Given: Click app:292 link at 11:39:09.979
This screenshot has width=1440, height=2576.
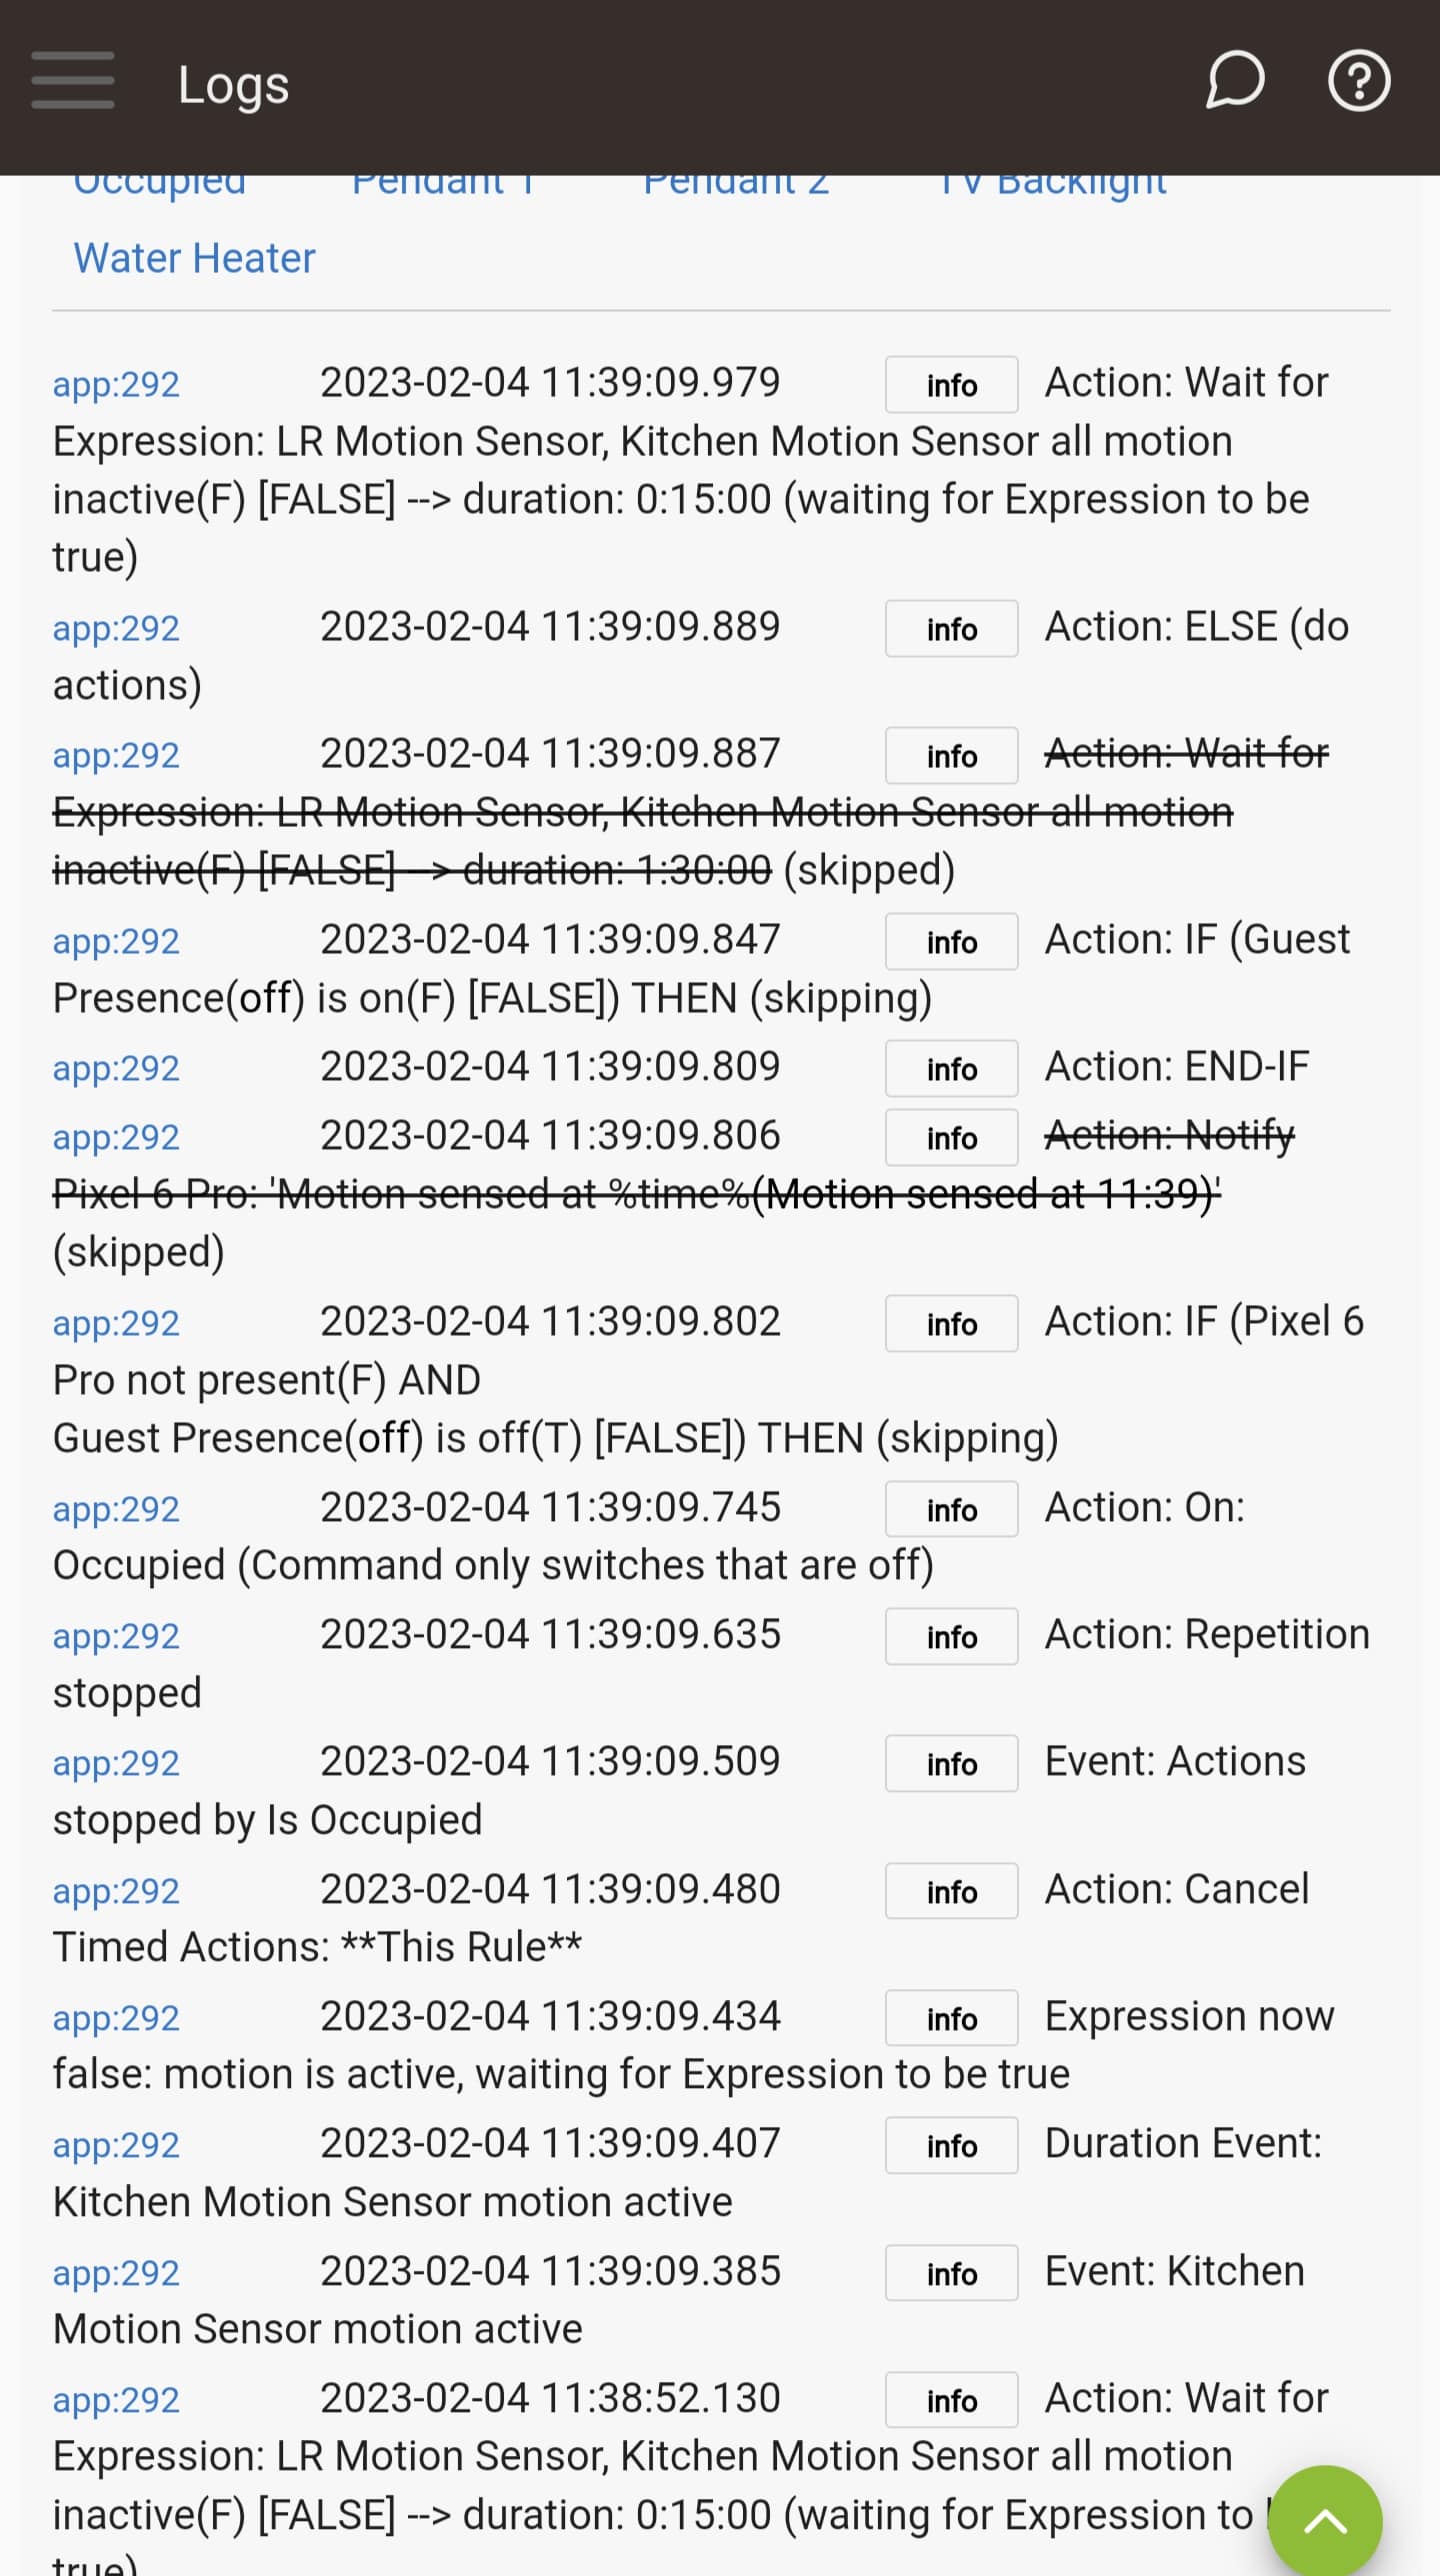Looking at the screenshot, I should click(x=116, y=384).
